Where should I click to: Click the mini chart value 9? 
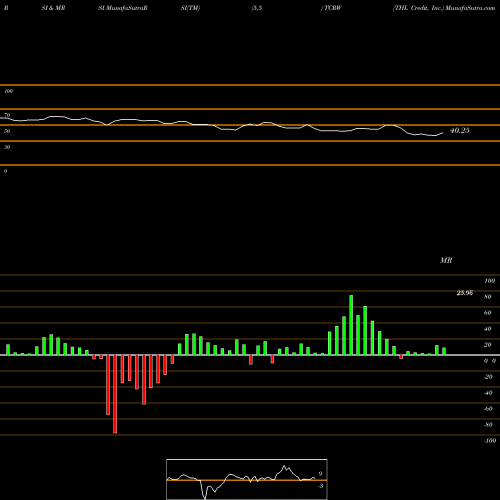click(320, 474)
